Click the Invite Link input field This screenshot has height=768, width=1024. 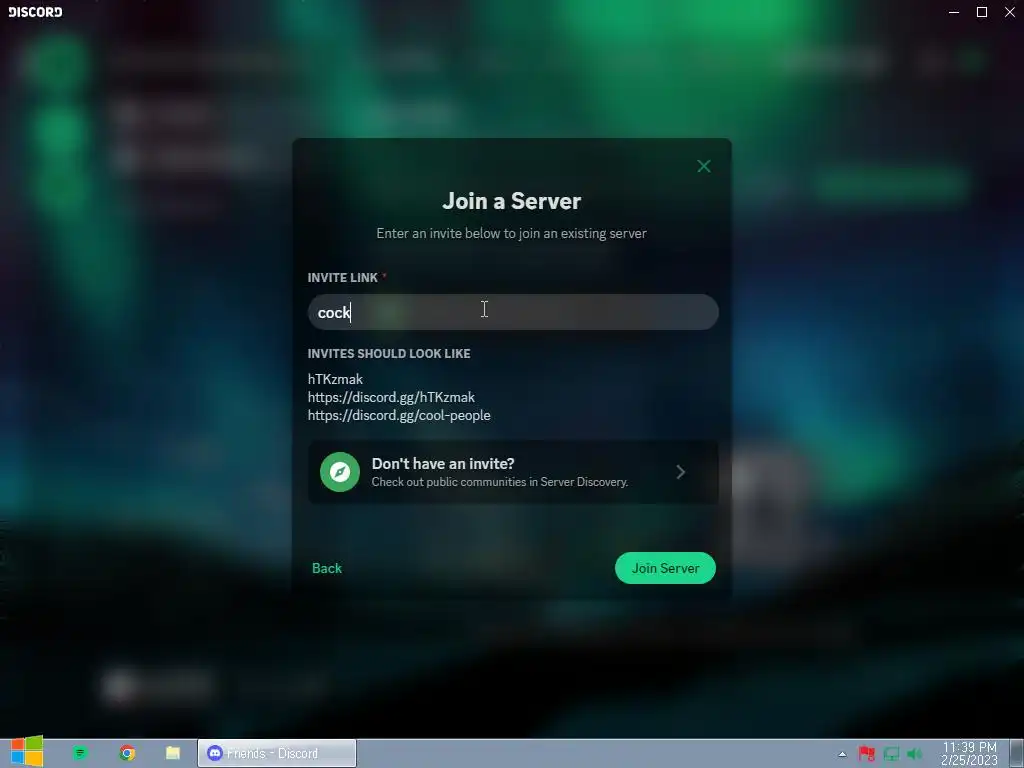point(513,312)
